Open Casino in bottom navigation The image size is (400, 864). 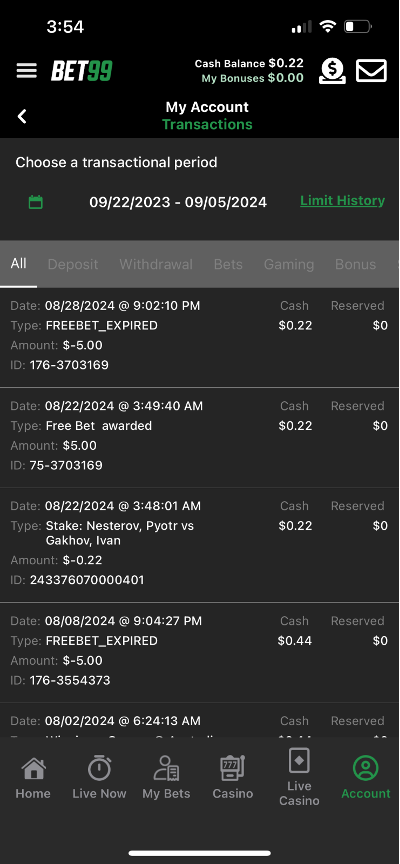coord(233,778)
